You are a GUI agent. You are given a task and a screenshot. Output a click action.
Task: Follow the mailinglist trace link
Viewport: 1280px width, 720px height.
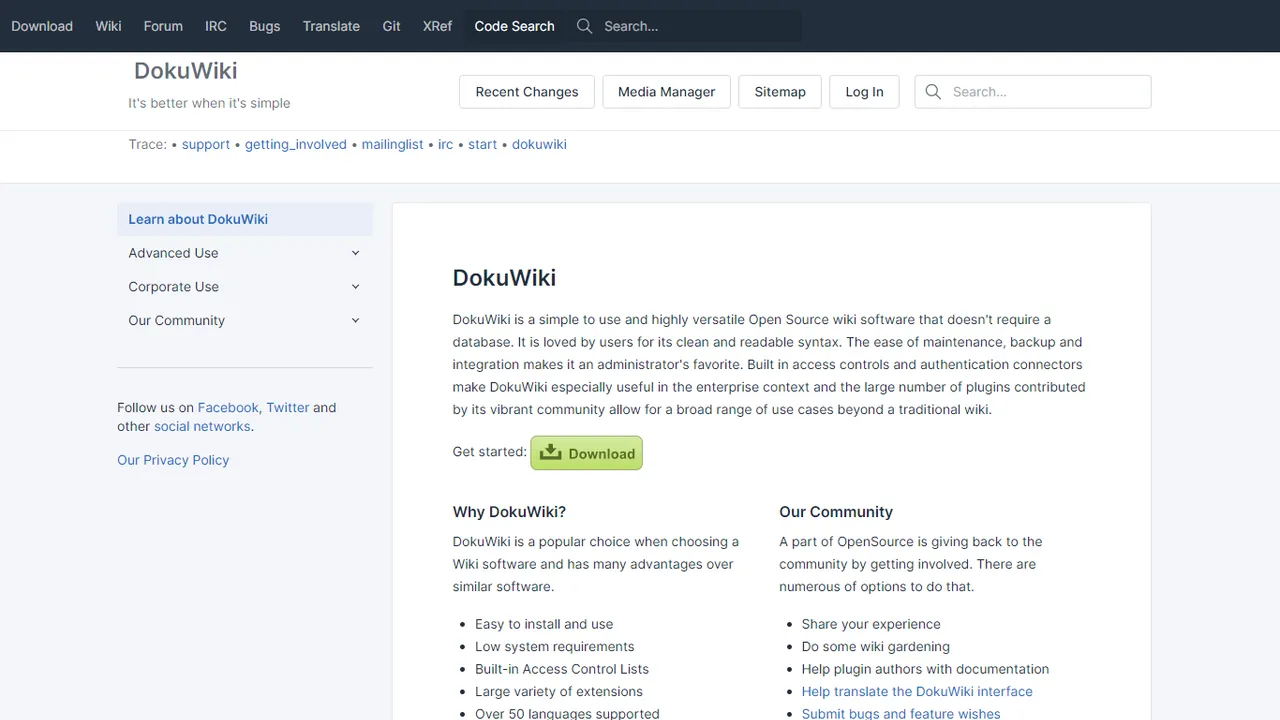pyautogui.click(x=392, y=144)
